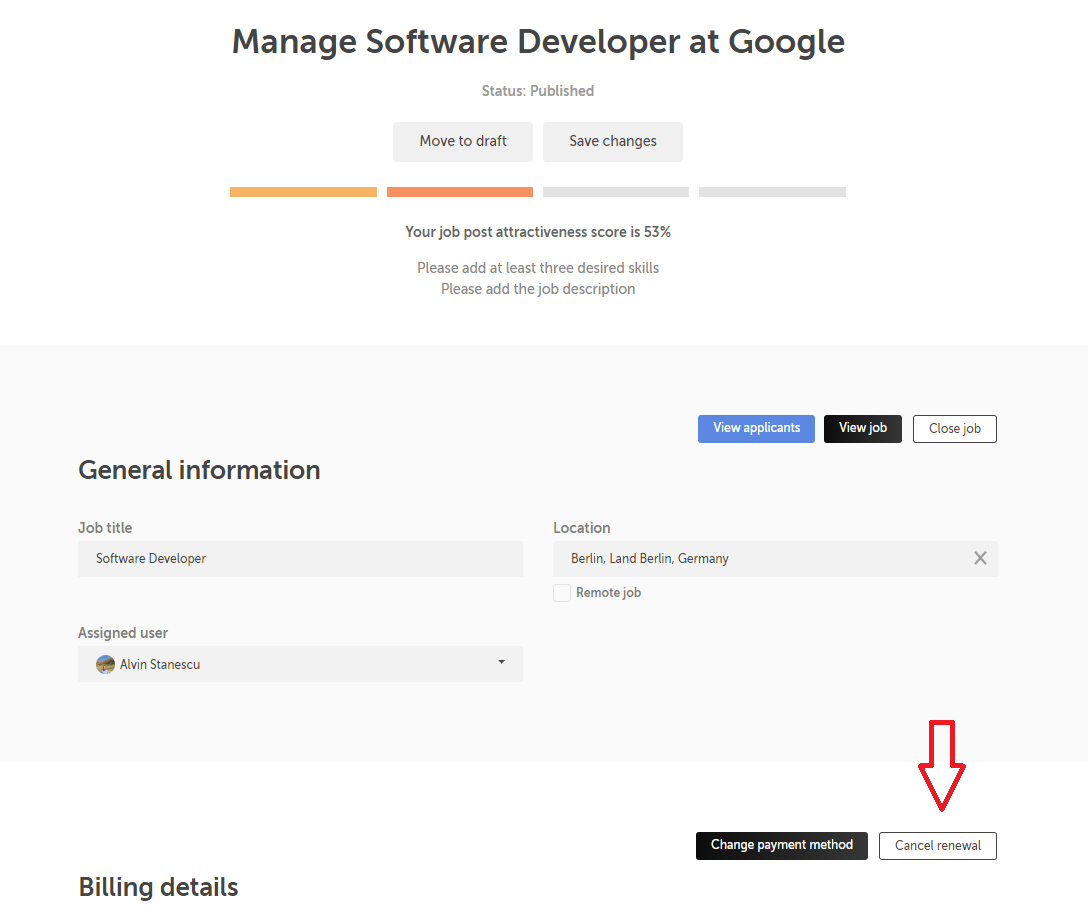
Task: Click the third grey attractiveness score segment
Action: click(616, 192)
